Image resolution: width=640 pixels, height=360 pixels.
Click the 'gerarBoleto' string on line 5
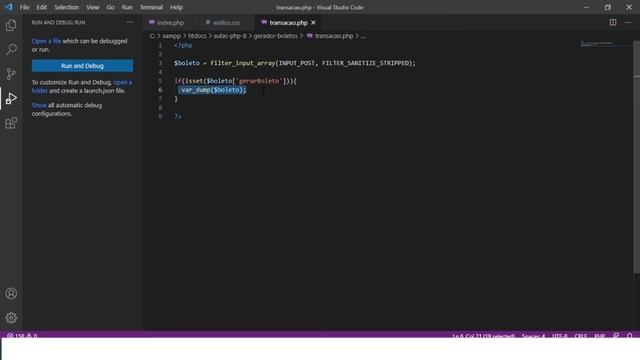click(259, 81)
